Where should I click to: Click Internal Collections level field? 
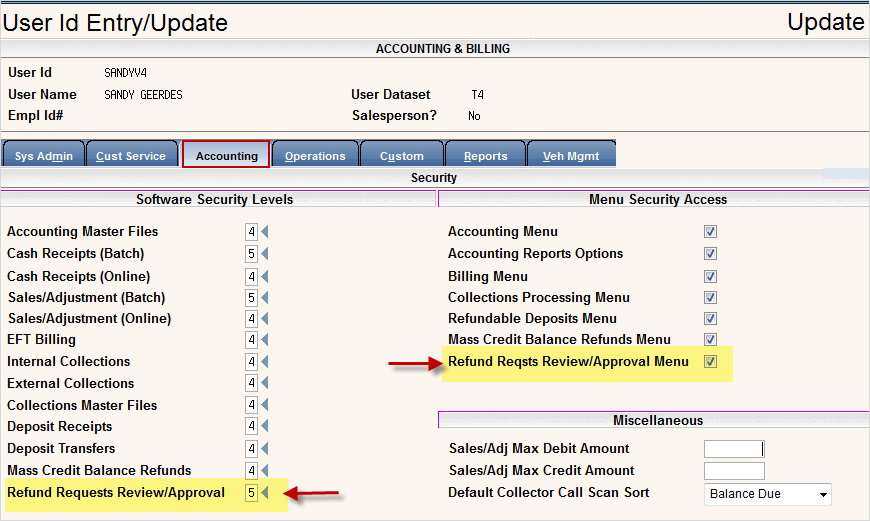coord(251,362)
